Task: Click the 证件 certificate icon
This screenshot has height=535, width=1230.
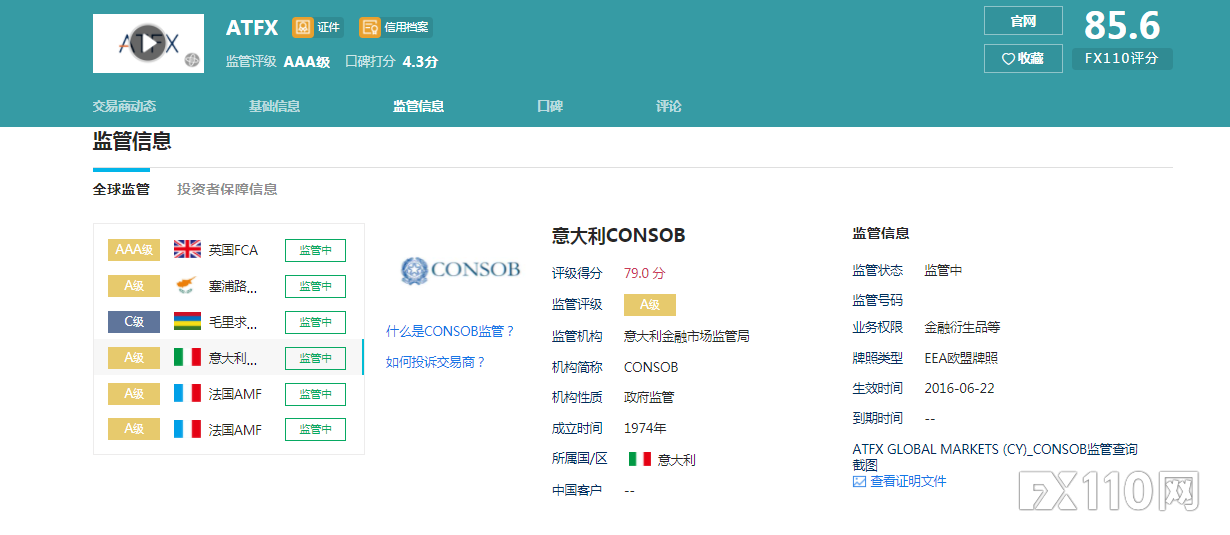Action: click(x=302, y=27)
